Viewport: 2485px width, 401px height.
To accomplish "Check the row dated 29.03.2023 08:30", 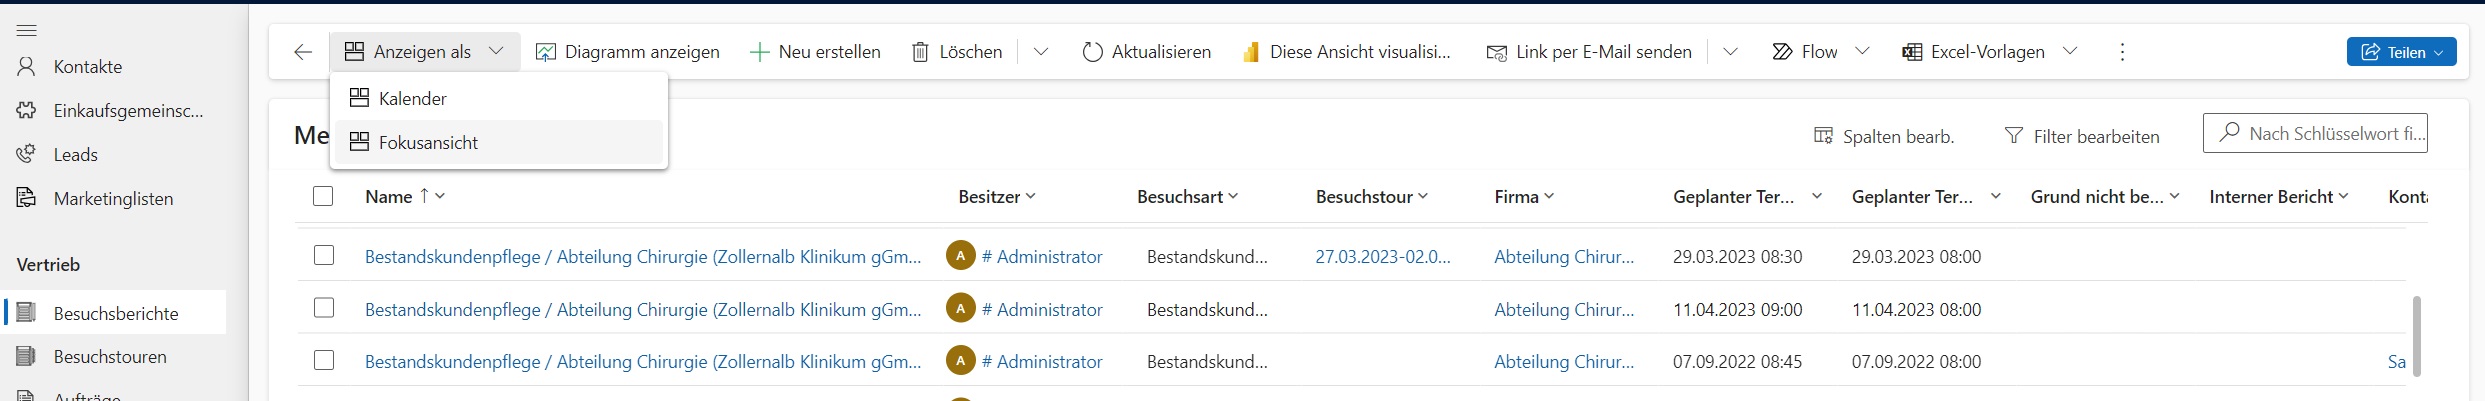I will coord(324,256).
